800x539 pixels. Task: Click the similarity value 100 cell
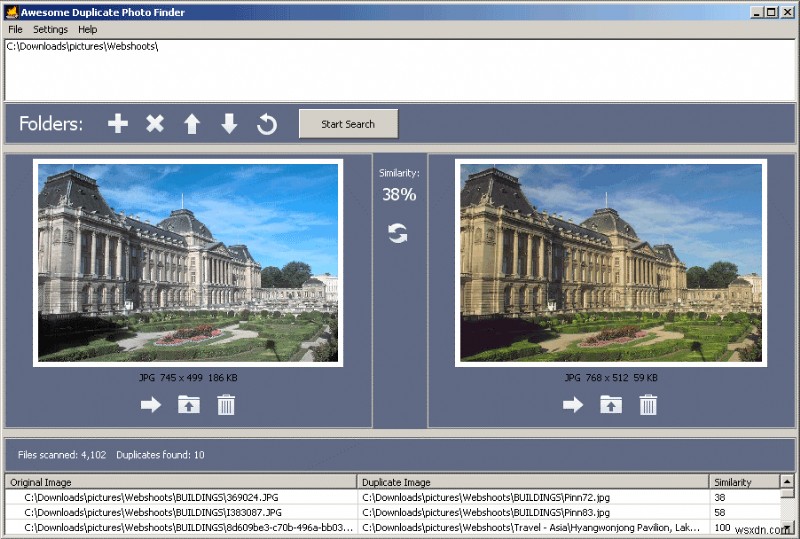pos(744,527)
